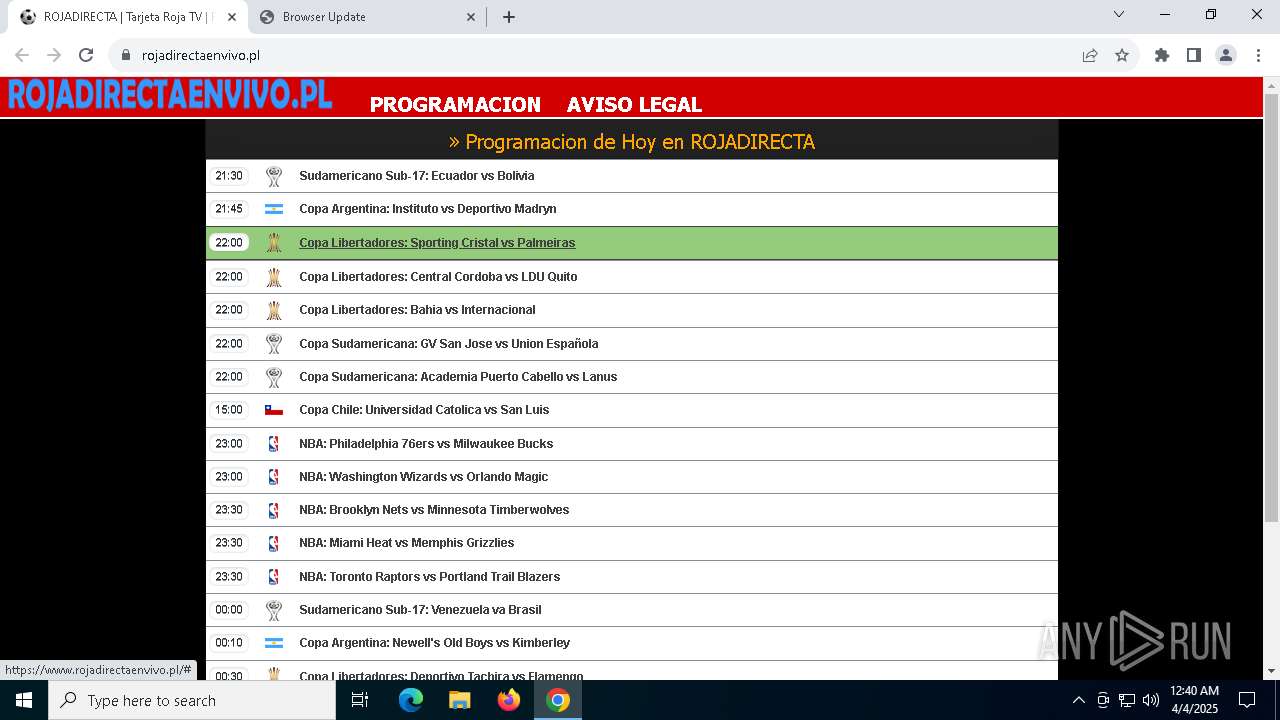Viewport: 1280px width, 720px height.
Task: Open File Explorer from the taskbar
Action: [460, 700]
